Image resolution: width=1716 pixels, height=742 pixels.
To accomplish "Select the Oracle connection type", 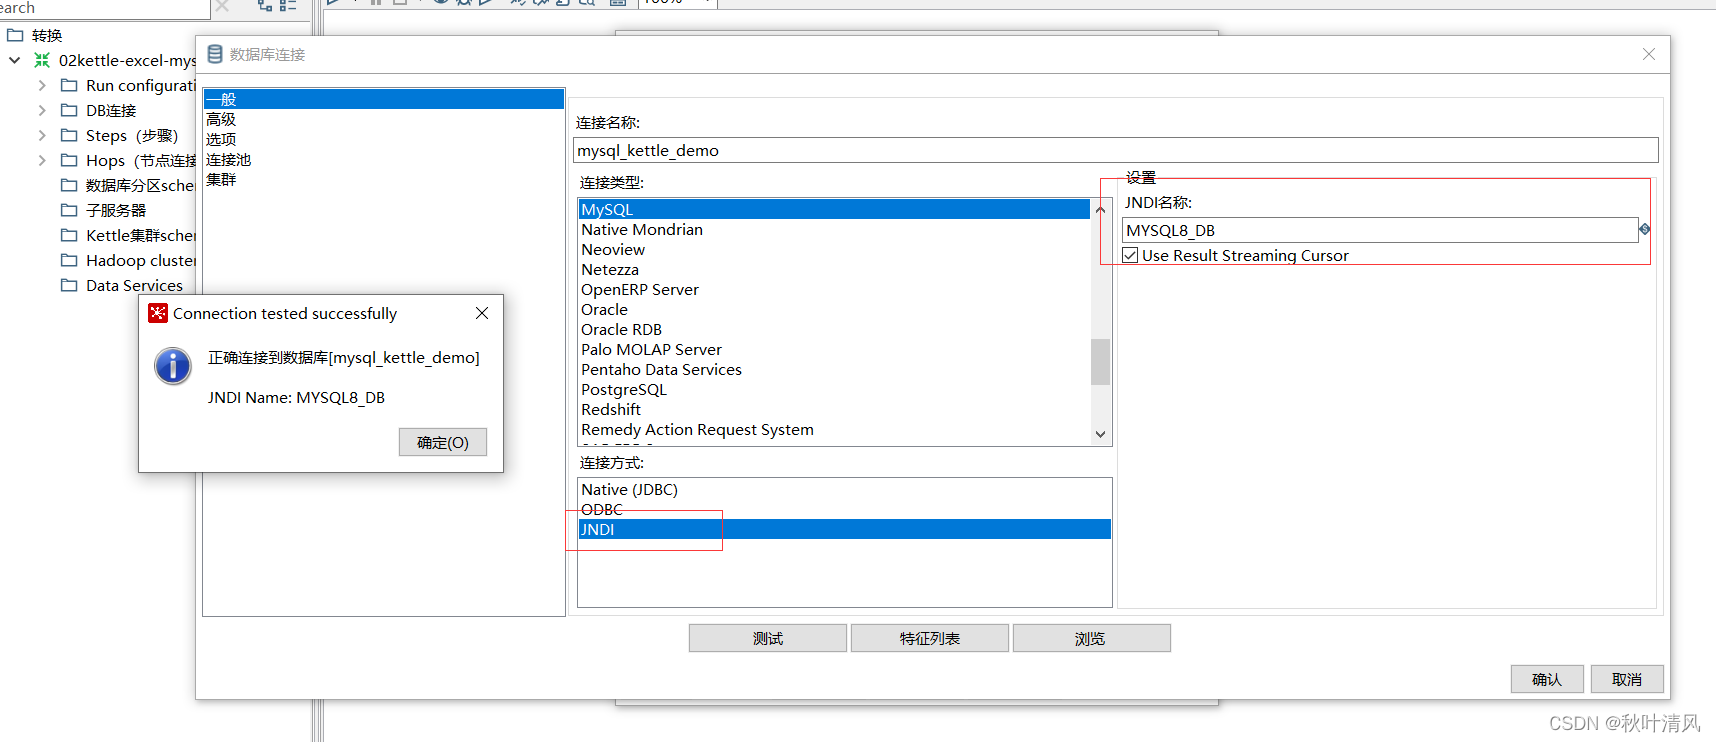I will (834, 309).
